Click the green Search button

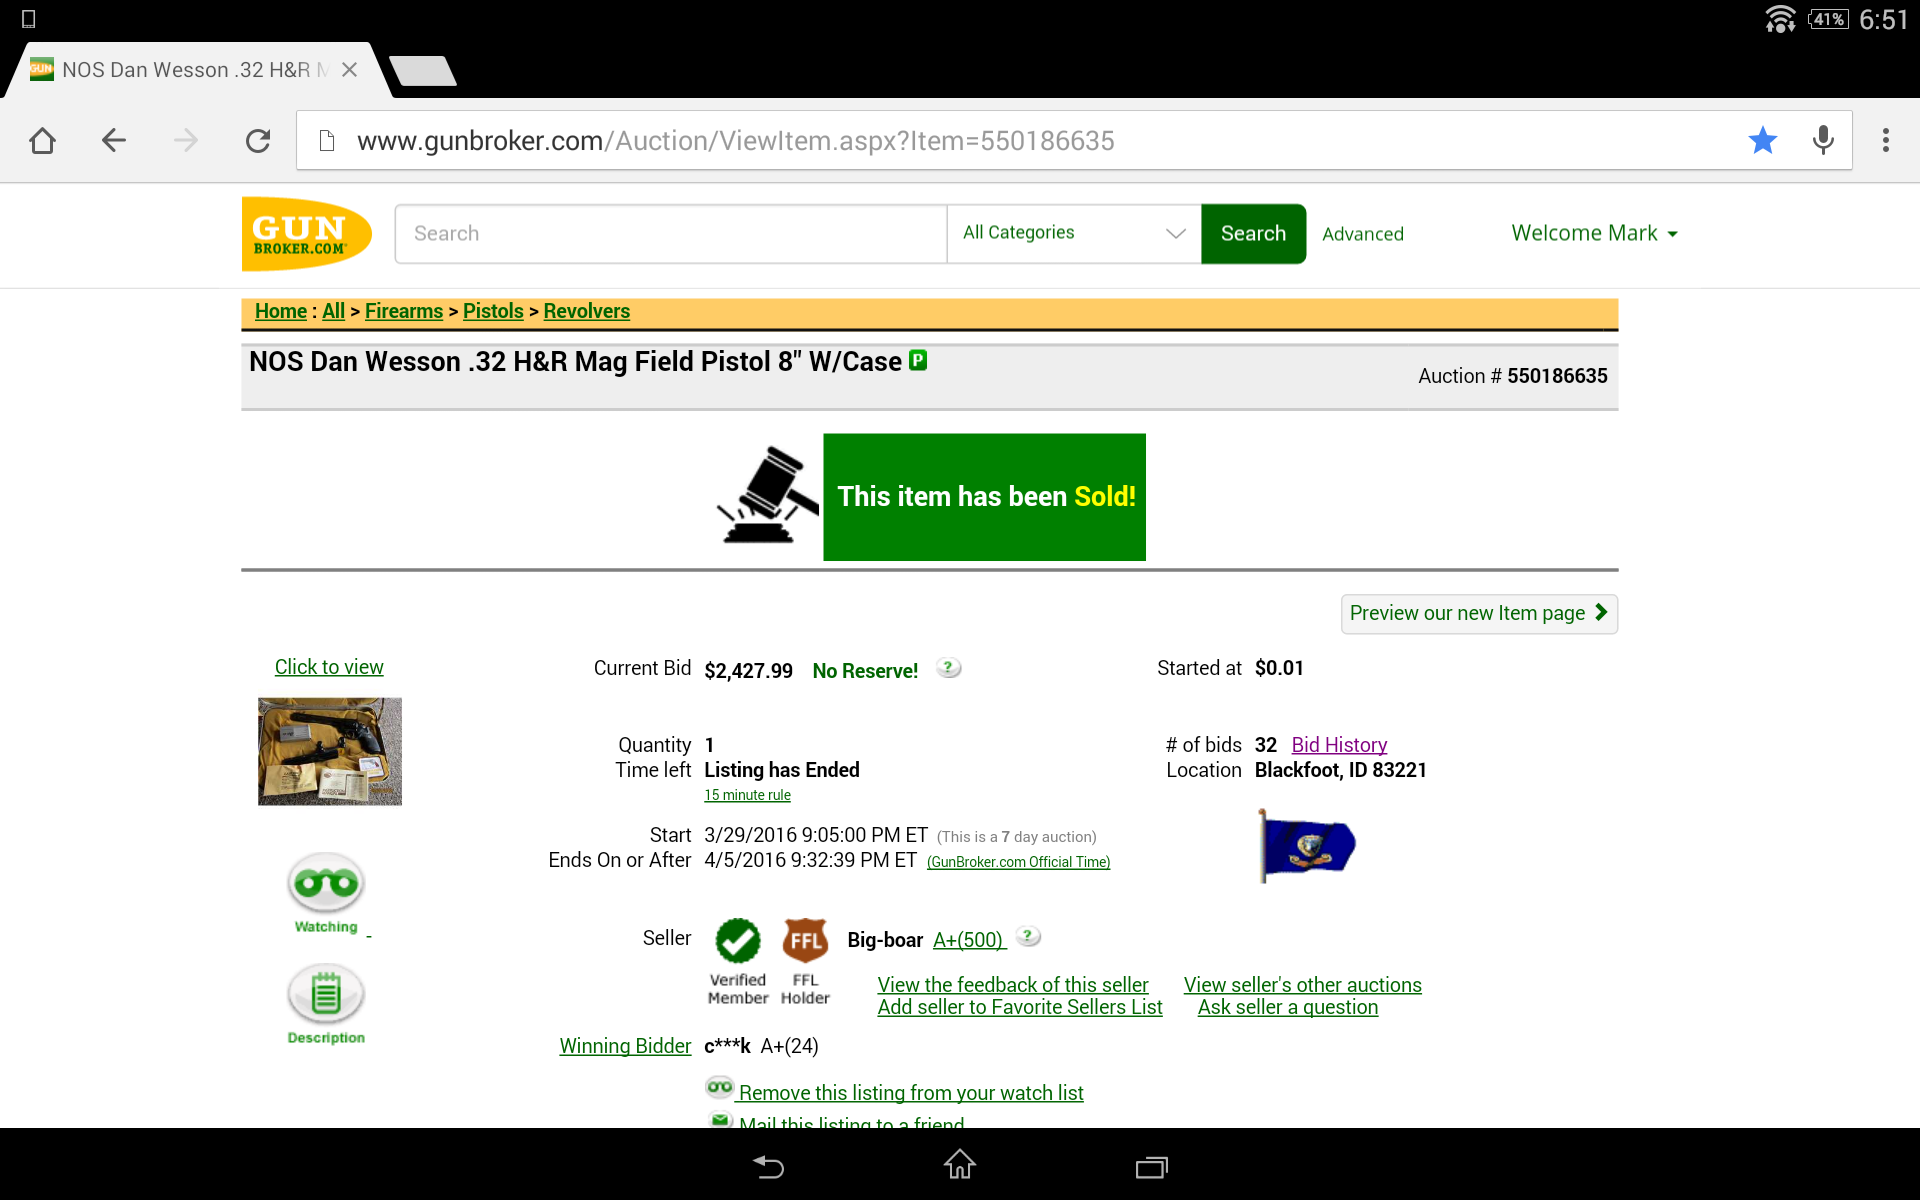coord(1253,234)
